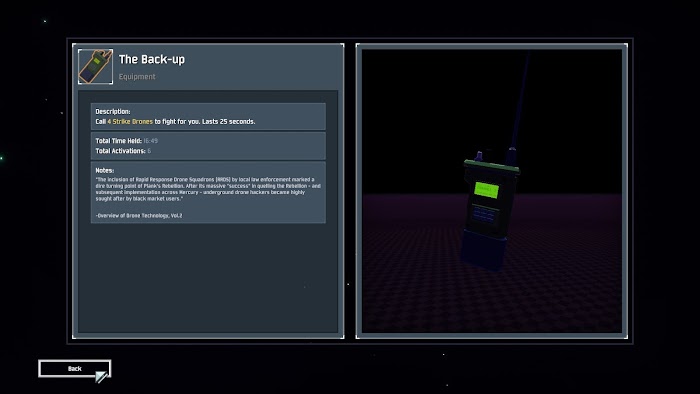
Task: Click the '4 Strike Drones' highlighted text
Action: coord(130,121)
